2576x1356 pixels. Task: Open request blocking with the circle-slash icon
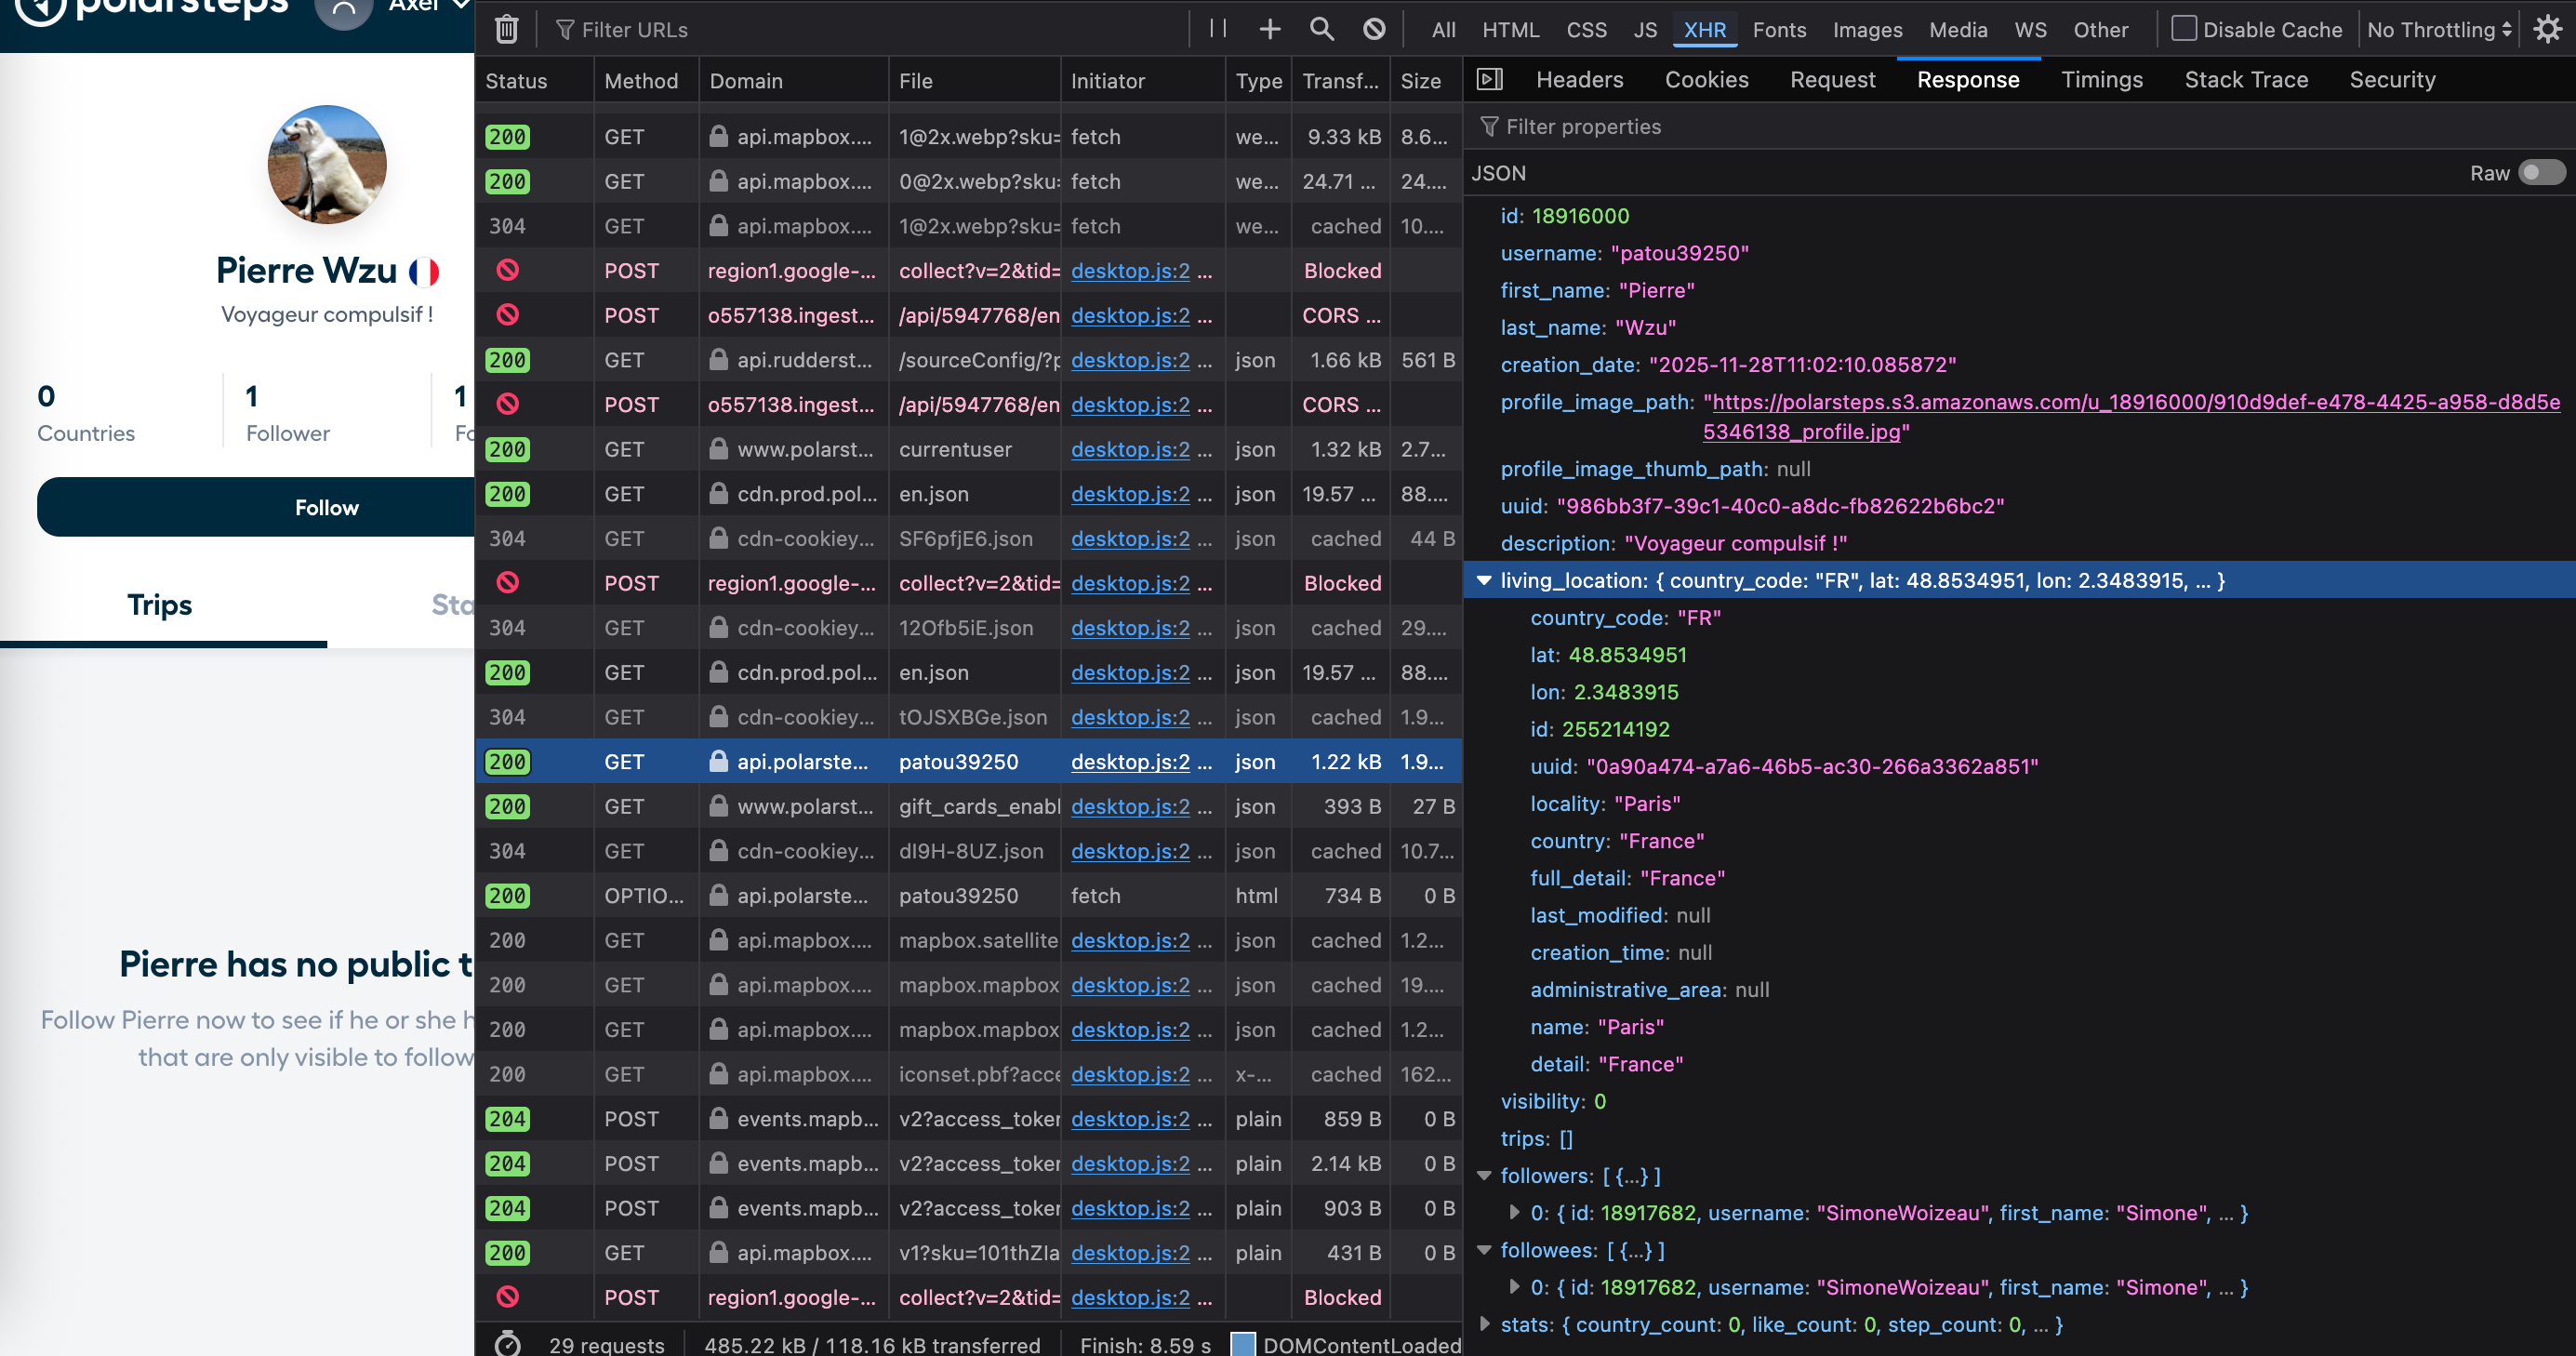(1374, 29)
